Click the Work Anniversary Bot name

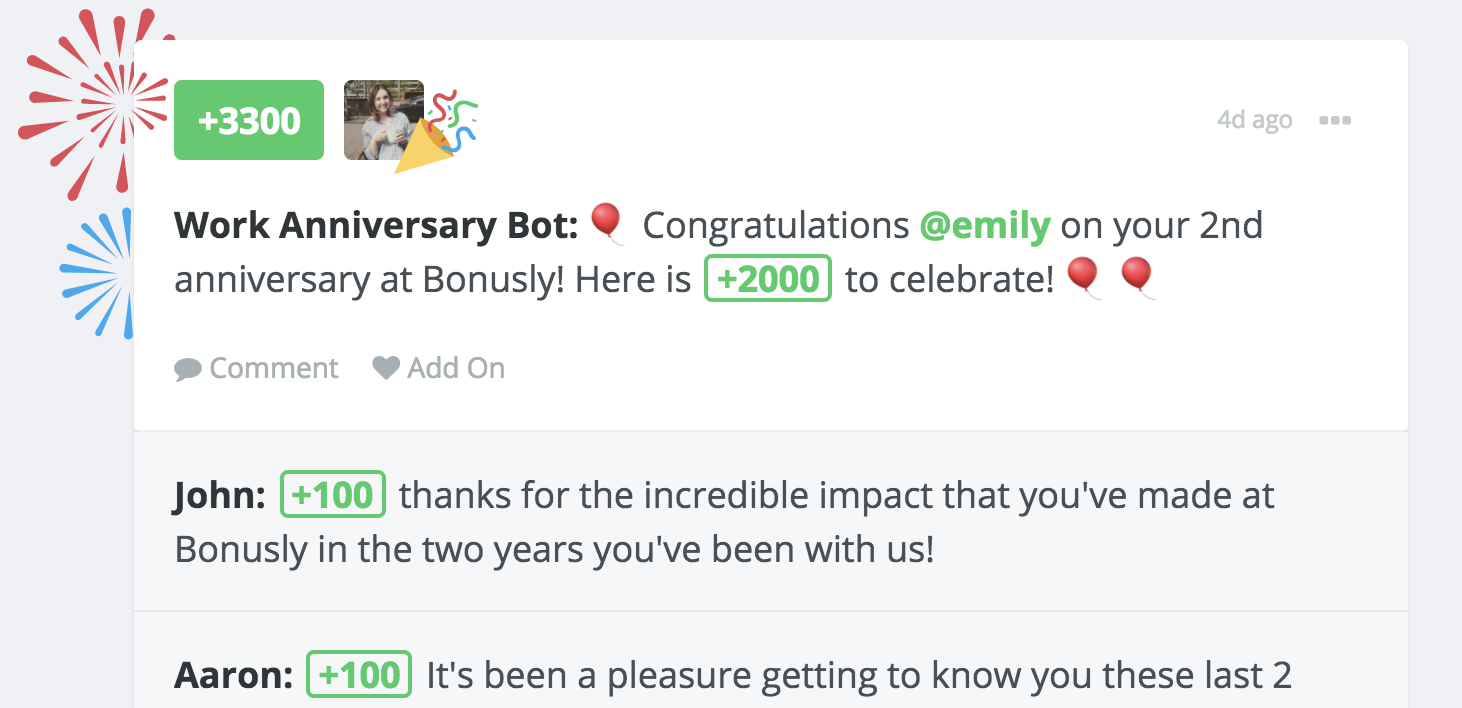tap(376, 226)
